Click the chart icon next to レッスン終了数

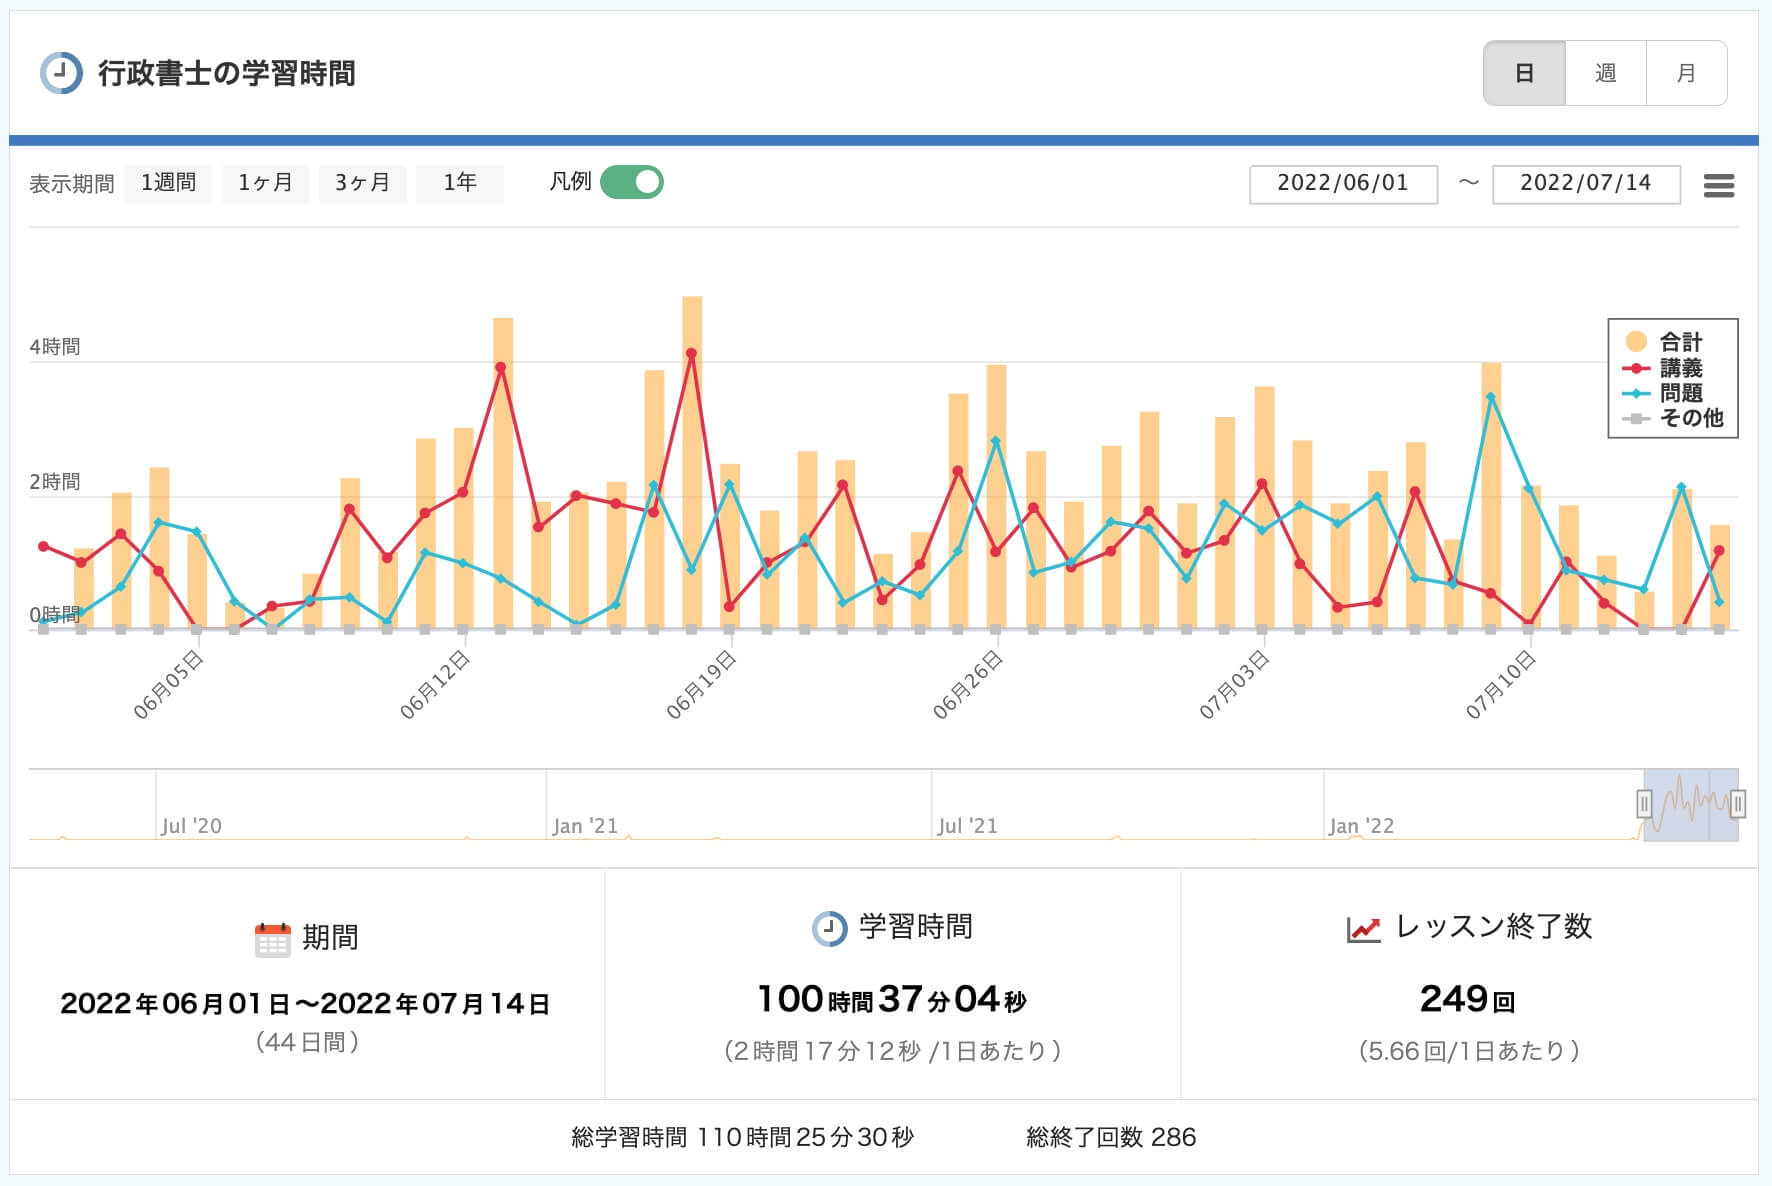(1363, 929)
